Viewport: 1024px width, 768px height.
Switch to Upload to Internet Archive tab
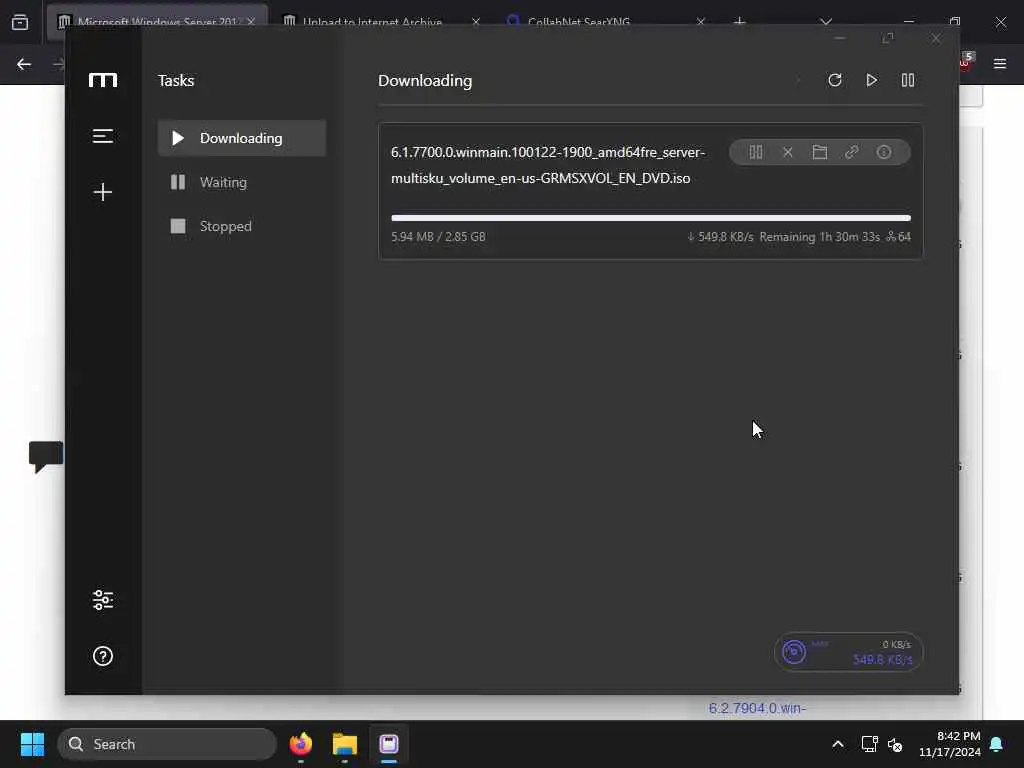[372, 22]
